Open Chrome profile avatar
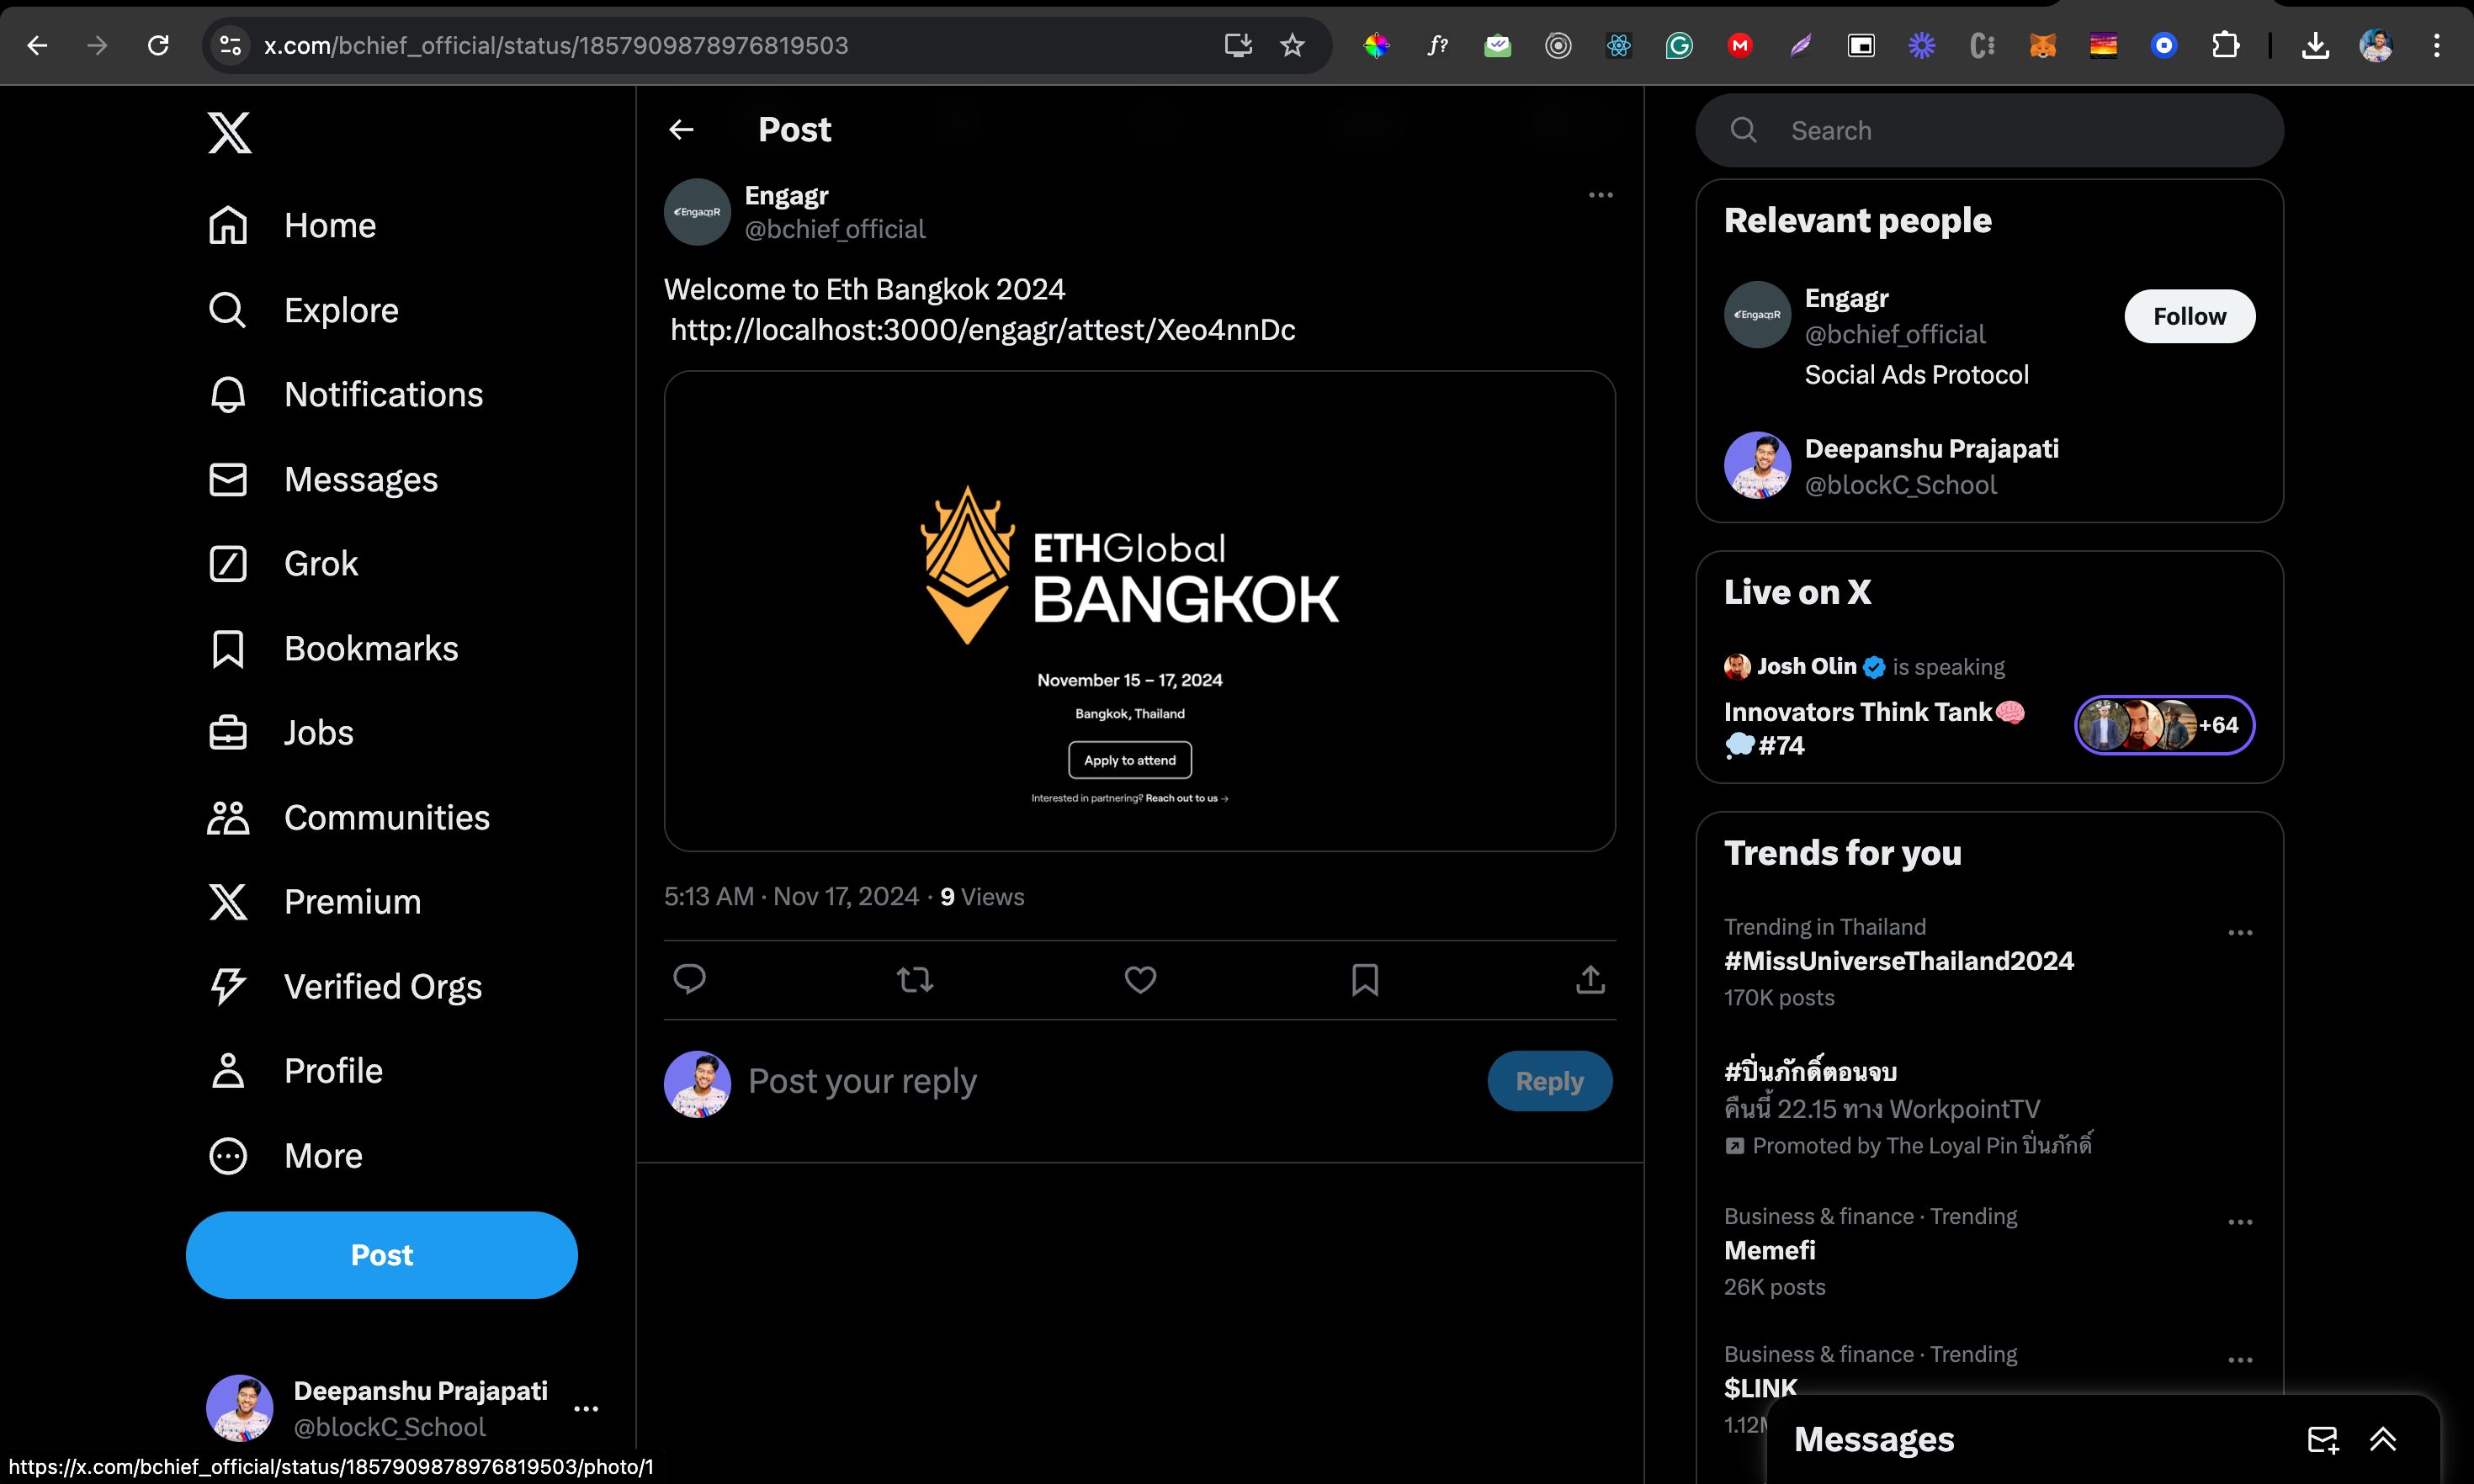Screen dimensions: 2474x1484 2376,45
